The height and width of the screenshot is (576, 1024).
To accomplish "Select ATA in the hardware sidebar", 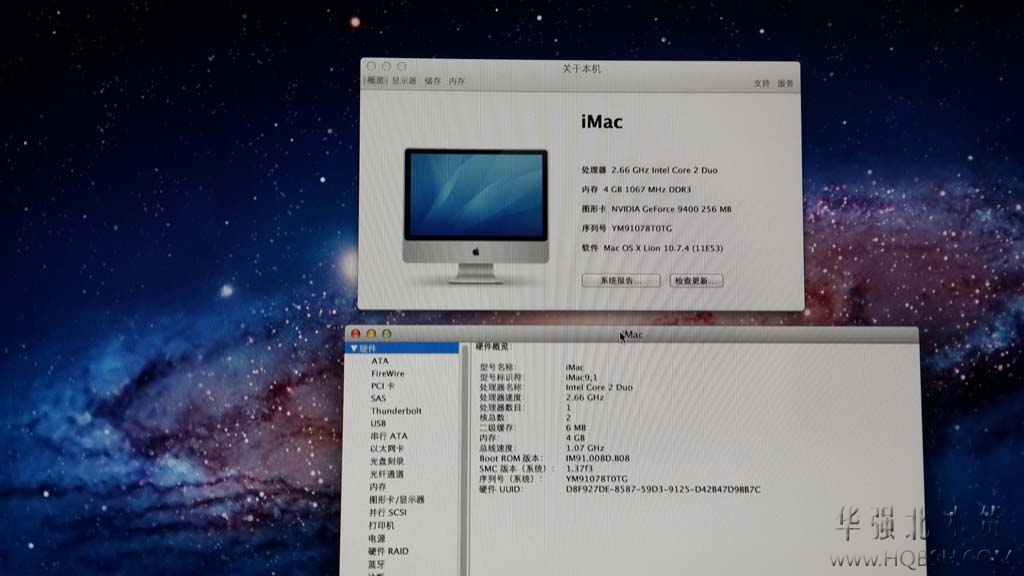I will tap(379, 360).
